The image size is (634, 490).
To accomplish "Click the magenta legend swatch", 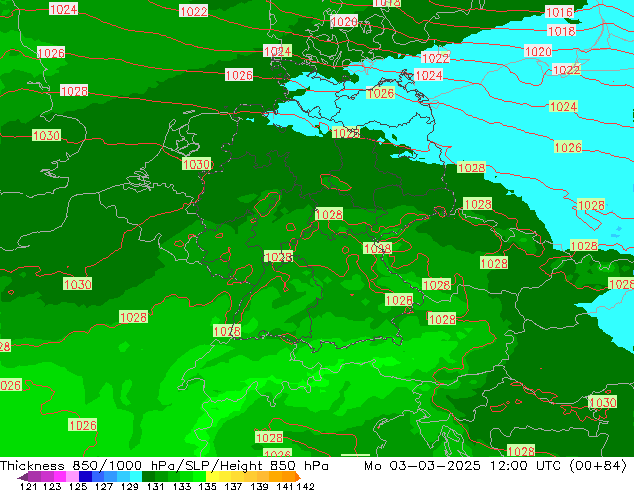I will 59,476.
